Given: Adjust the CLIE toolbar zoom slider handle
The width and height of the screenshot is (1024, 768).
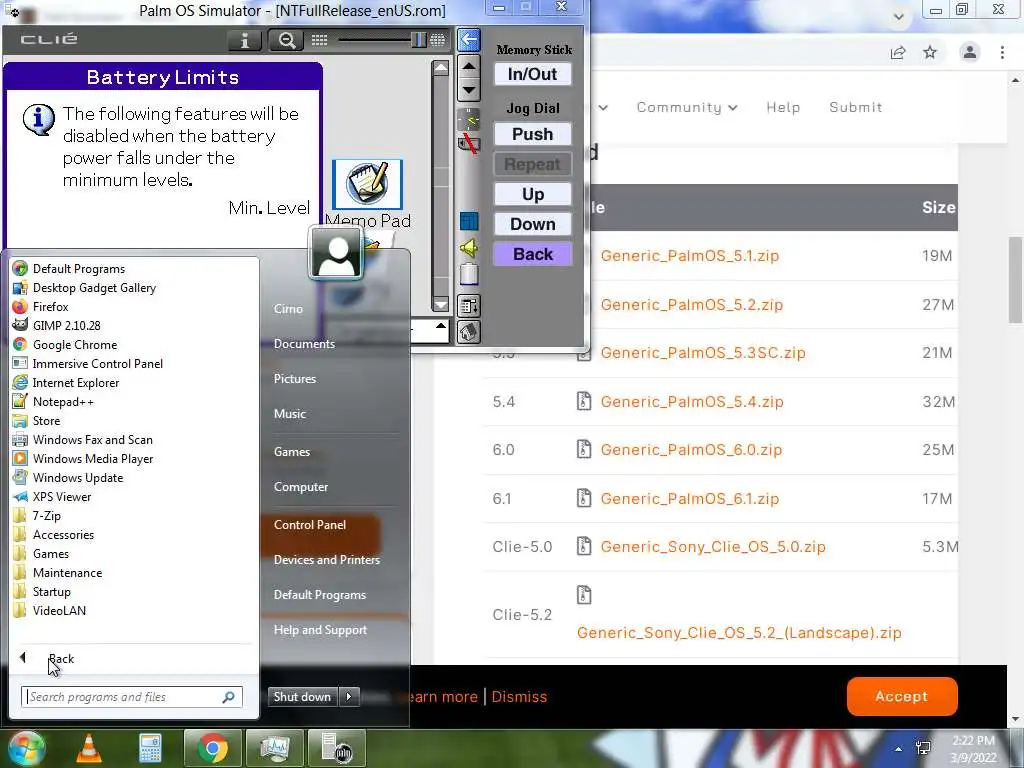Looking at the screenshot, I should click(419, 40).
